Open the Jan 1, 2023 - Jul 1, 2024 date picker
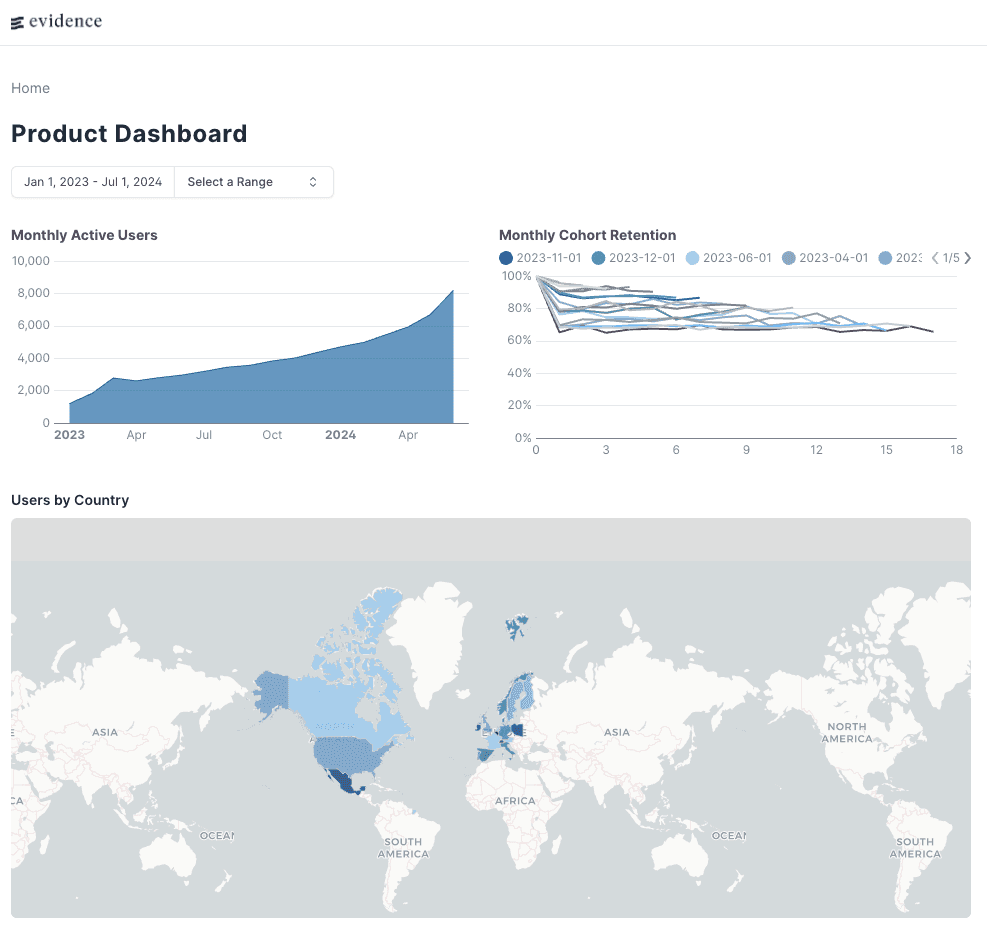Viewport: 987px width, 929px height. (x=93, y=182)
